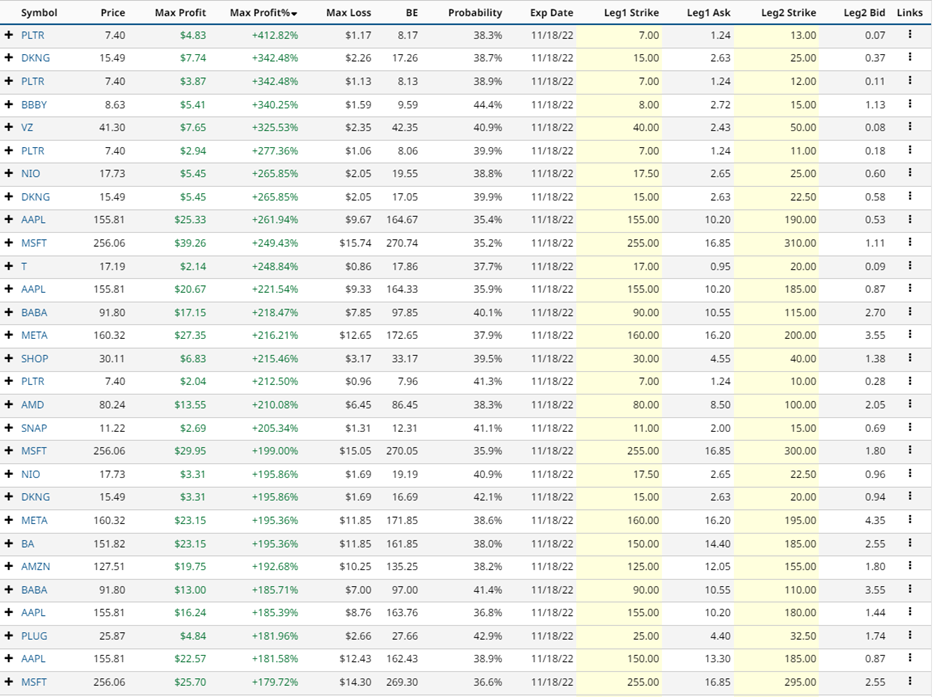This screenshot has height=697, width=940.
Task: Sort by Symbol column header
Action: click(39, 13)
